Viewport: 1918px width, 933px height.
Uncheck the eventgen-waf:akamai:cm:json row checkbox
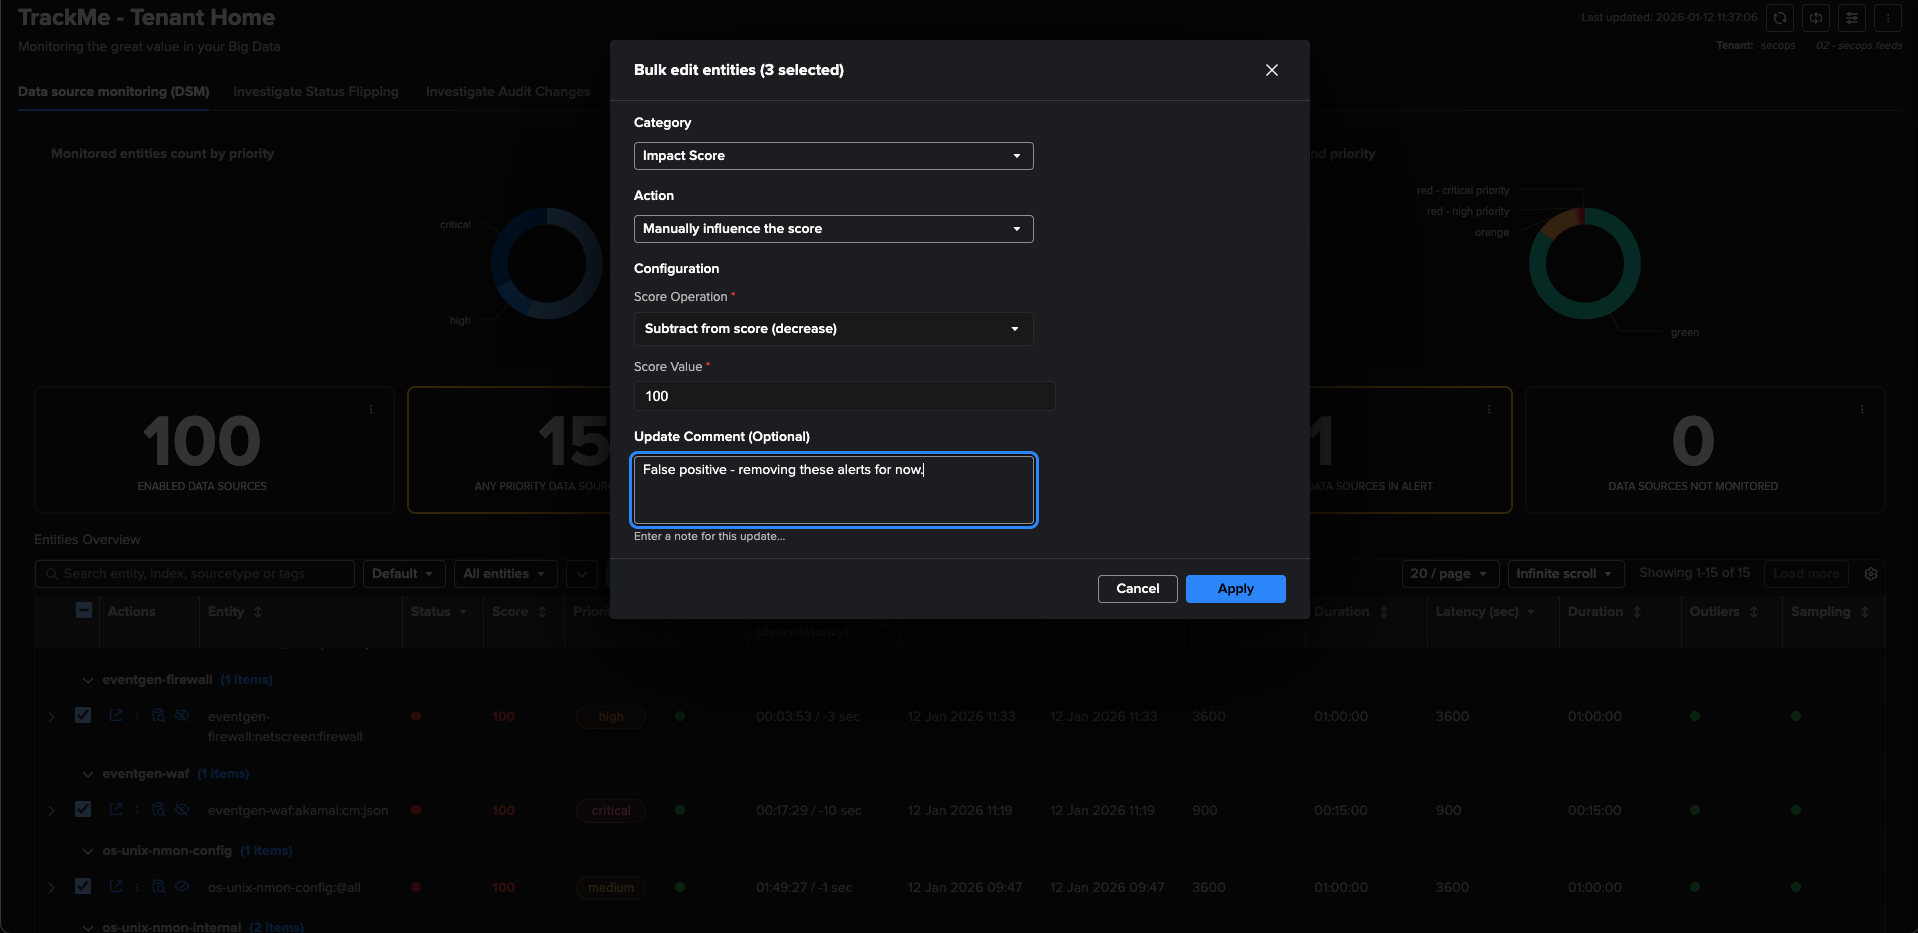(x=83, y=810)
